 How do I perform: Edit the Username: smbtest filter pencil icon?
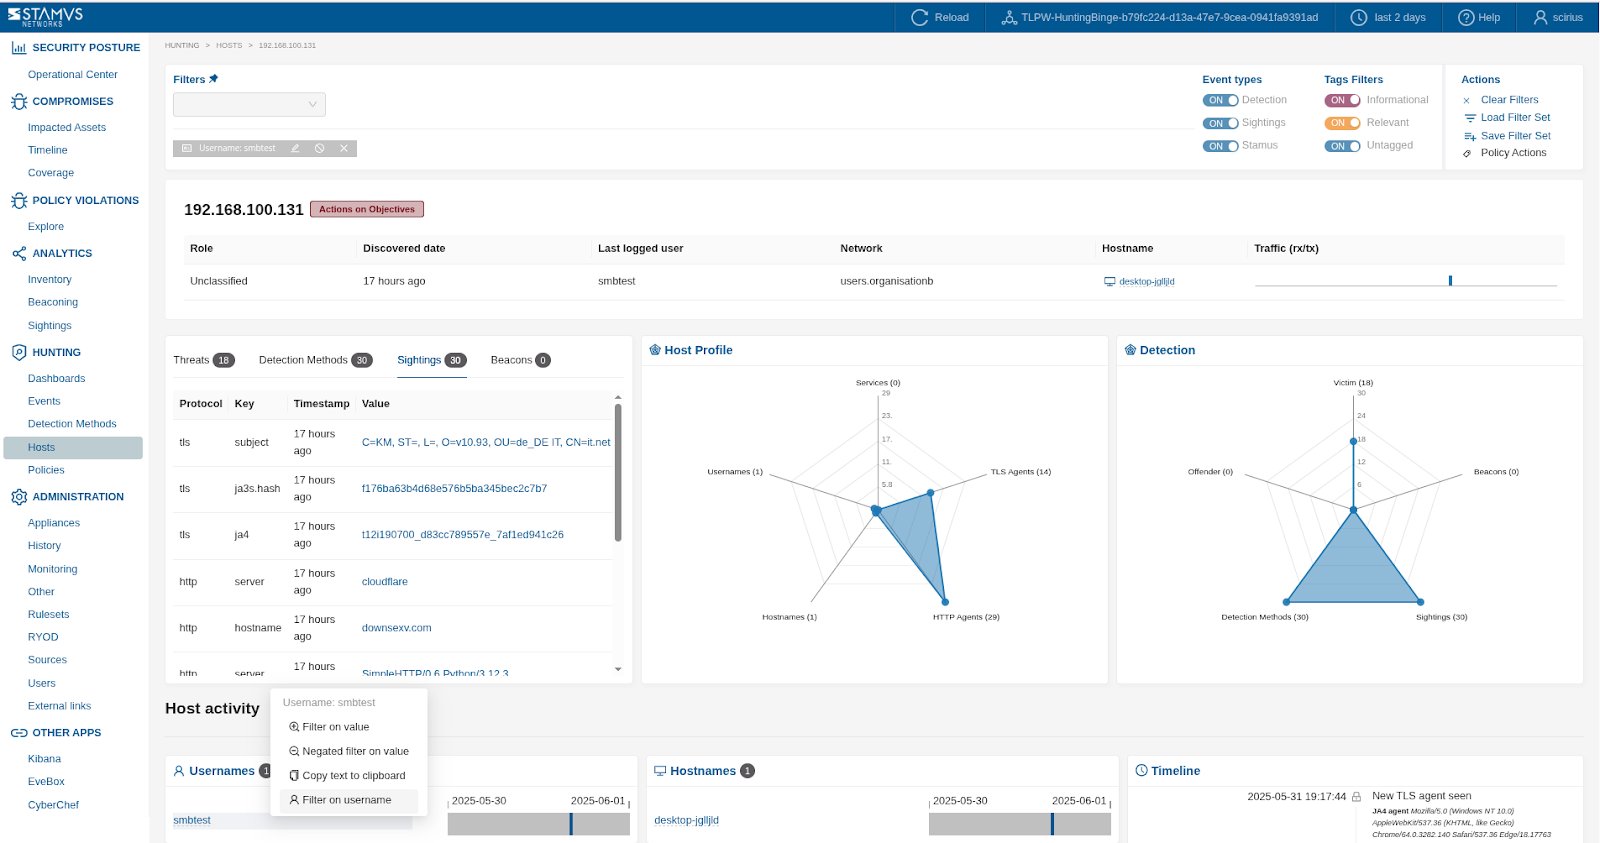tap(295, 148)
